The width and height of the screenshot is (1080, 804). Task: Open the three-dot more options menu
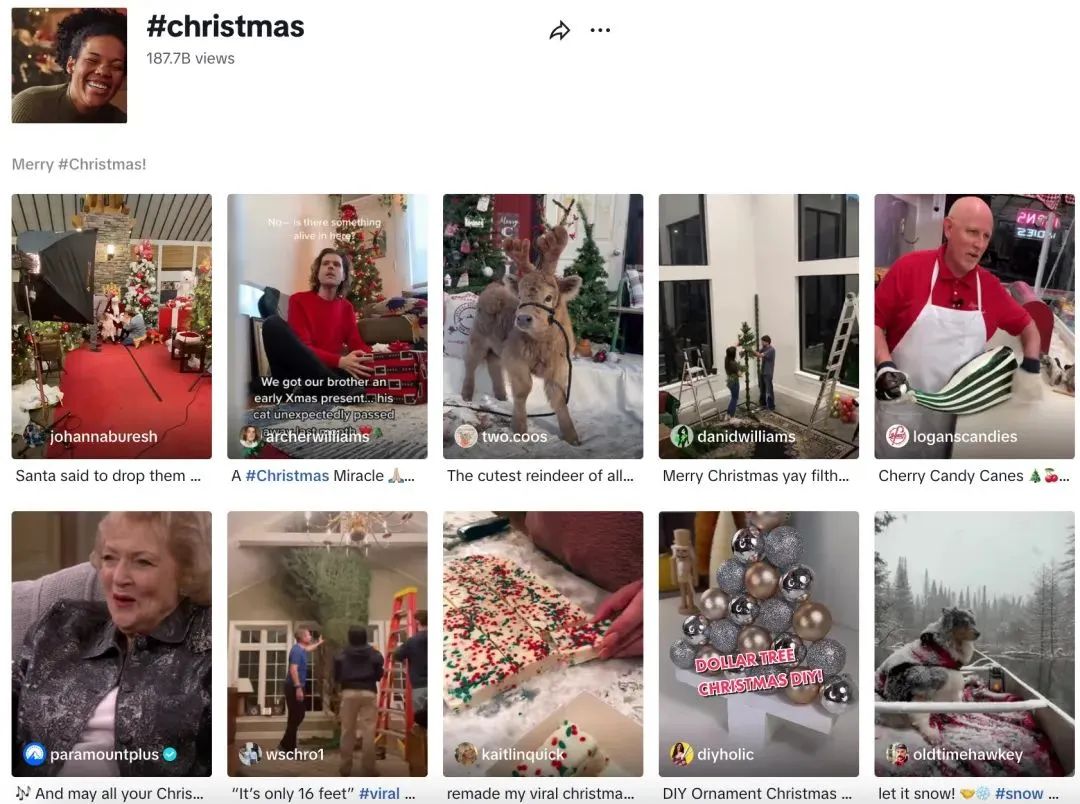(x=600, y=30)
